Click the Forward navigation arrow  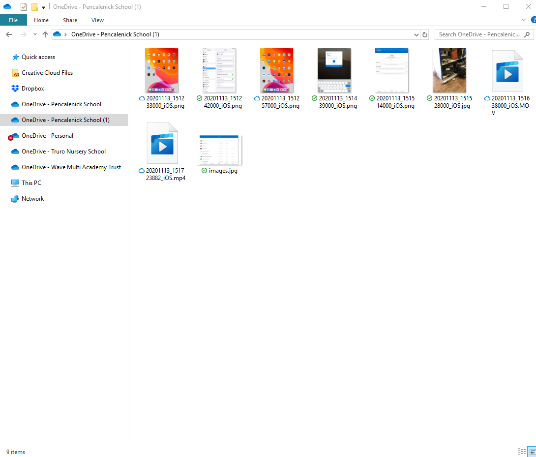(23, 34)
